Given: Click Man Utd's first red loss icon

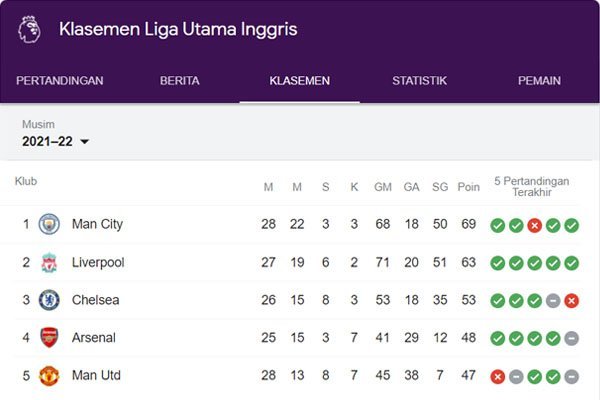Looking at the screenshot, I should [497, 377].
